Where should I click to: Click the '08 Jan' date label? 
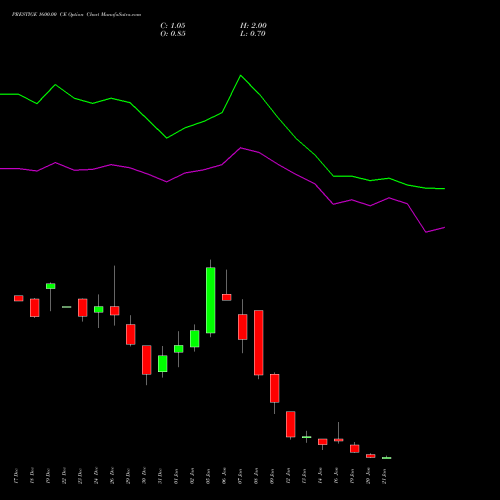pyautogui.click(x=256, y=476)
